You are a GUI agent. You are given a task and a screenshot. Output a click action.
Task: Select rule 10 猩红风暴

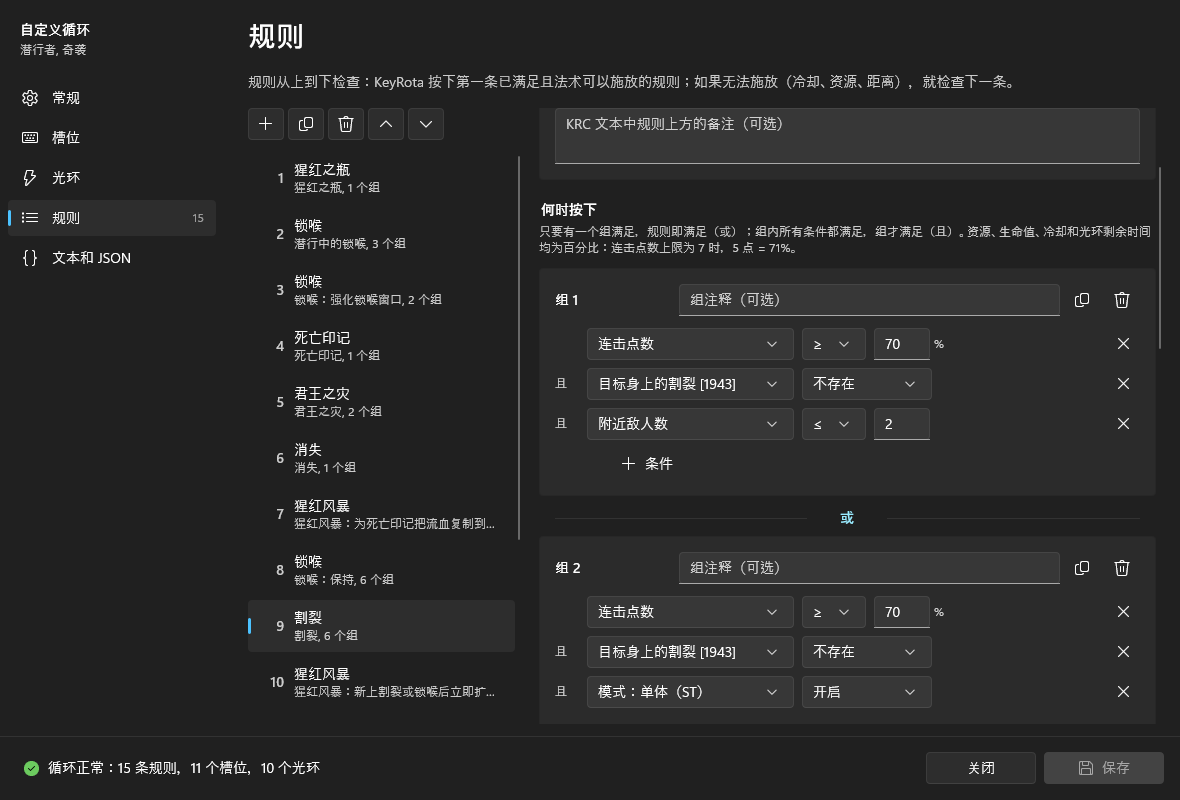(x=382, y=682)
